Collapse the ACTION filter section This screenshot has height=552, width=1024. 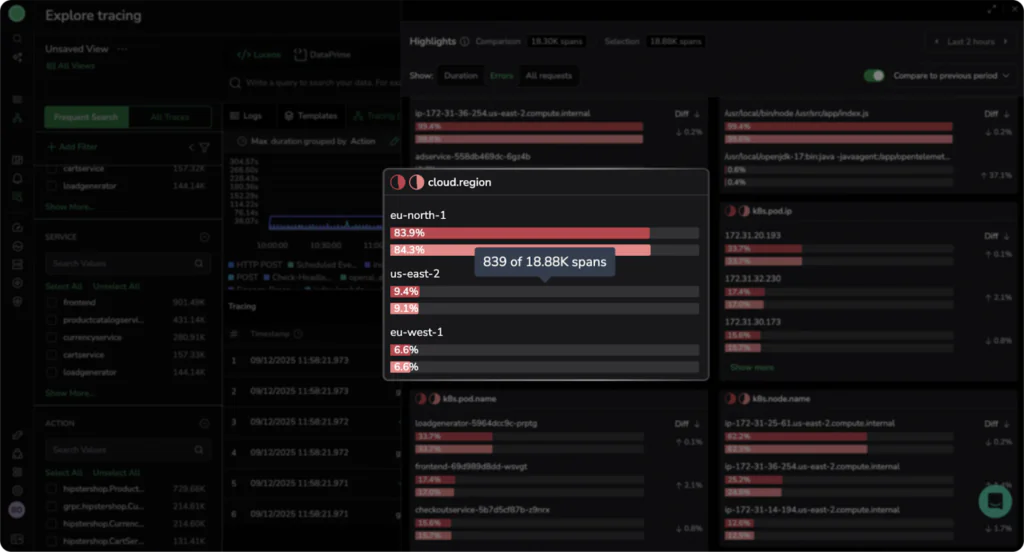click(204, 423)
